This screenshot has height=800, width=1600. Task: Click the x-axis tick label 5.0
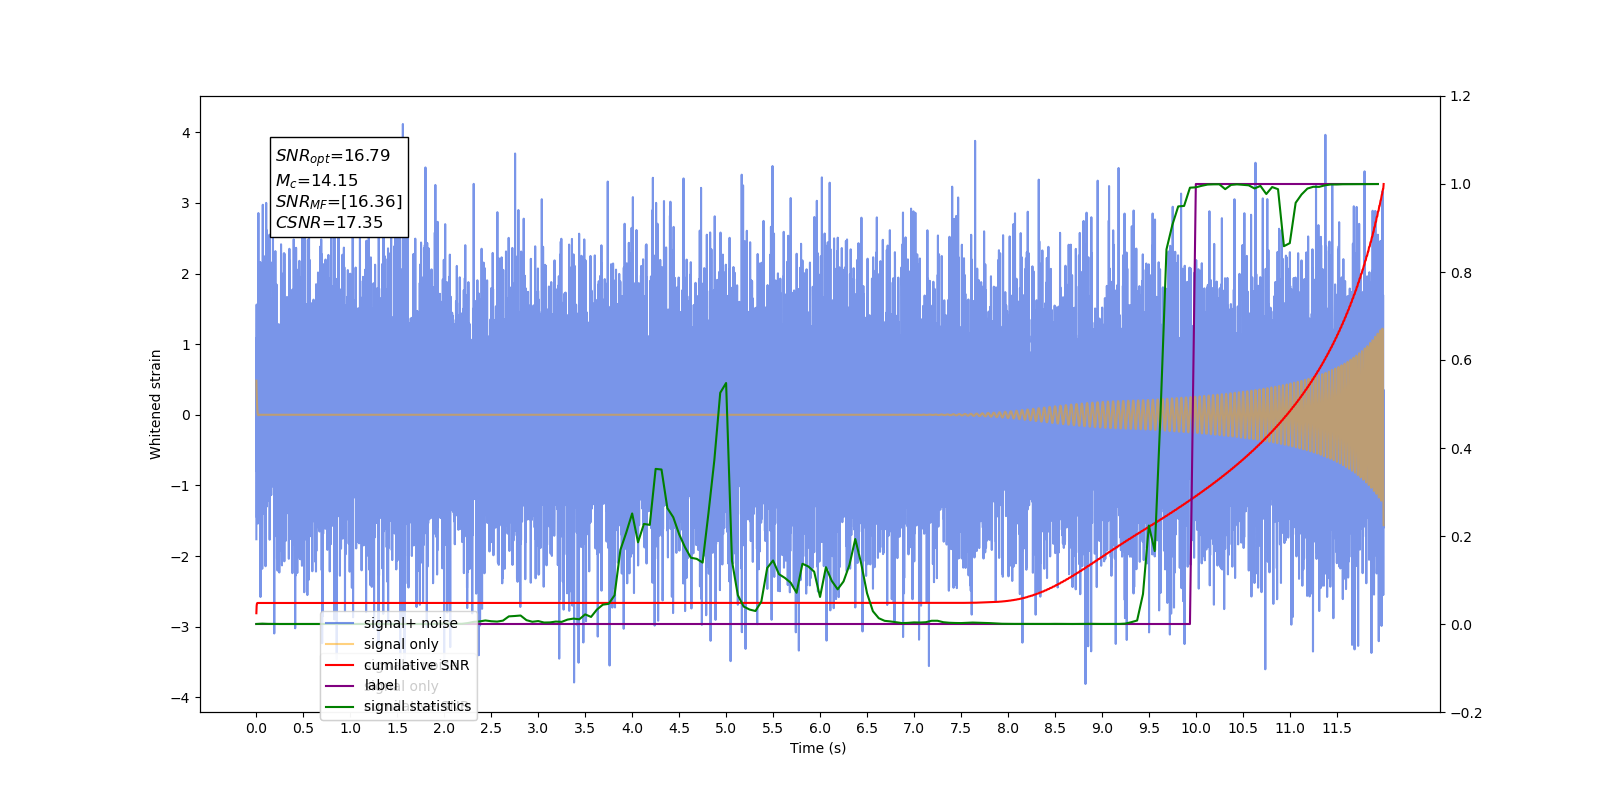click(x=726, y=728)
